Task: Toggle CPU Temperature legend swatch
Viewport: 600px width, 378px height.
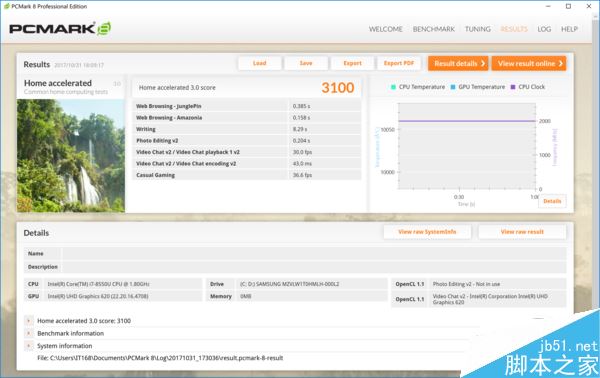Action: tap(393, 87)
